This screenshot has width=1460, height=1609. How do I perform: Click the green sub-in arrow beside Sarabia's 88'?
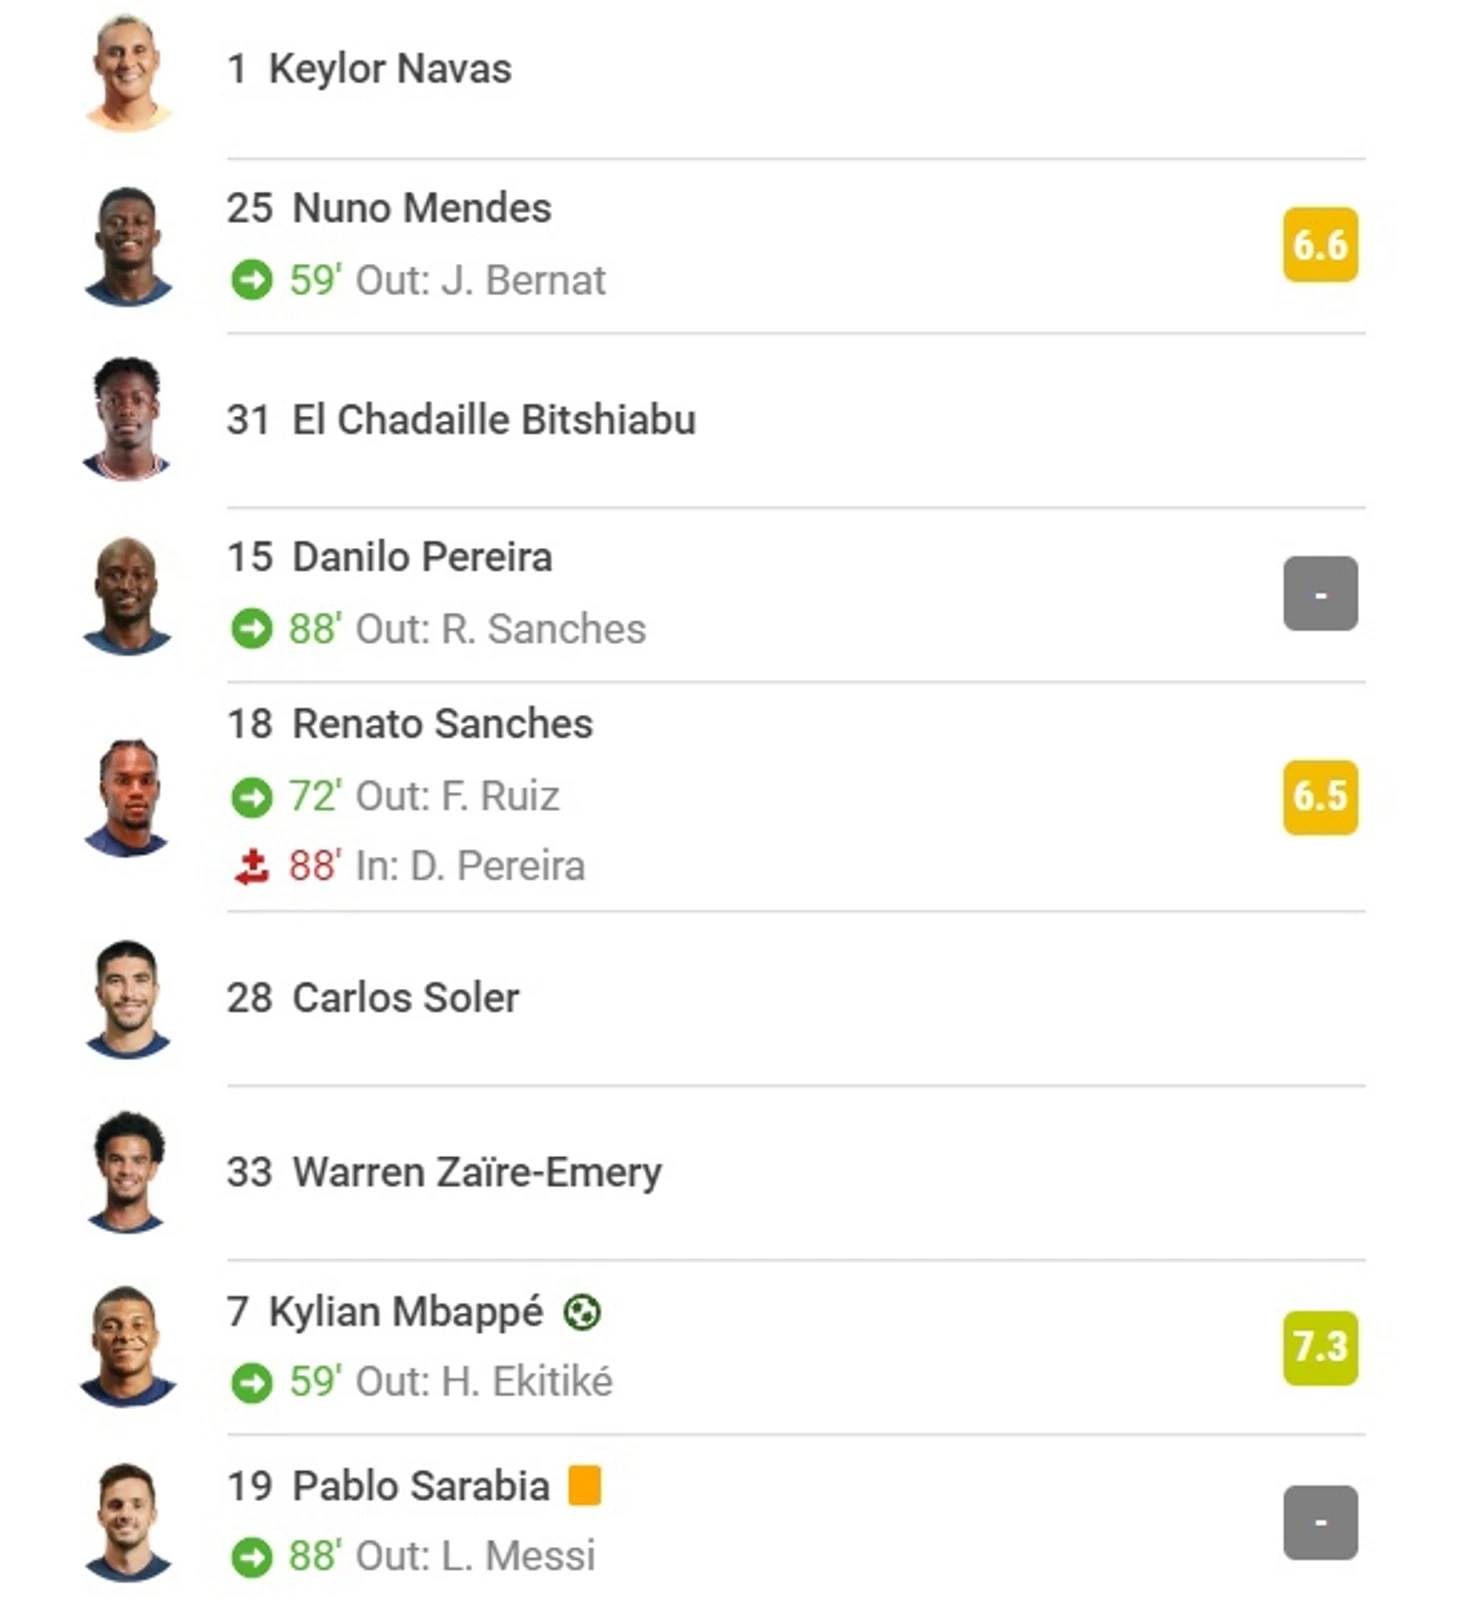point(251,1557)
